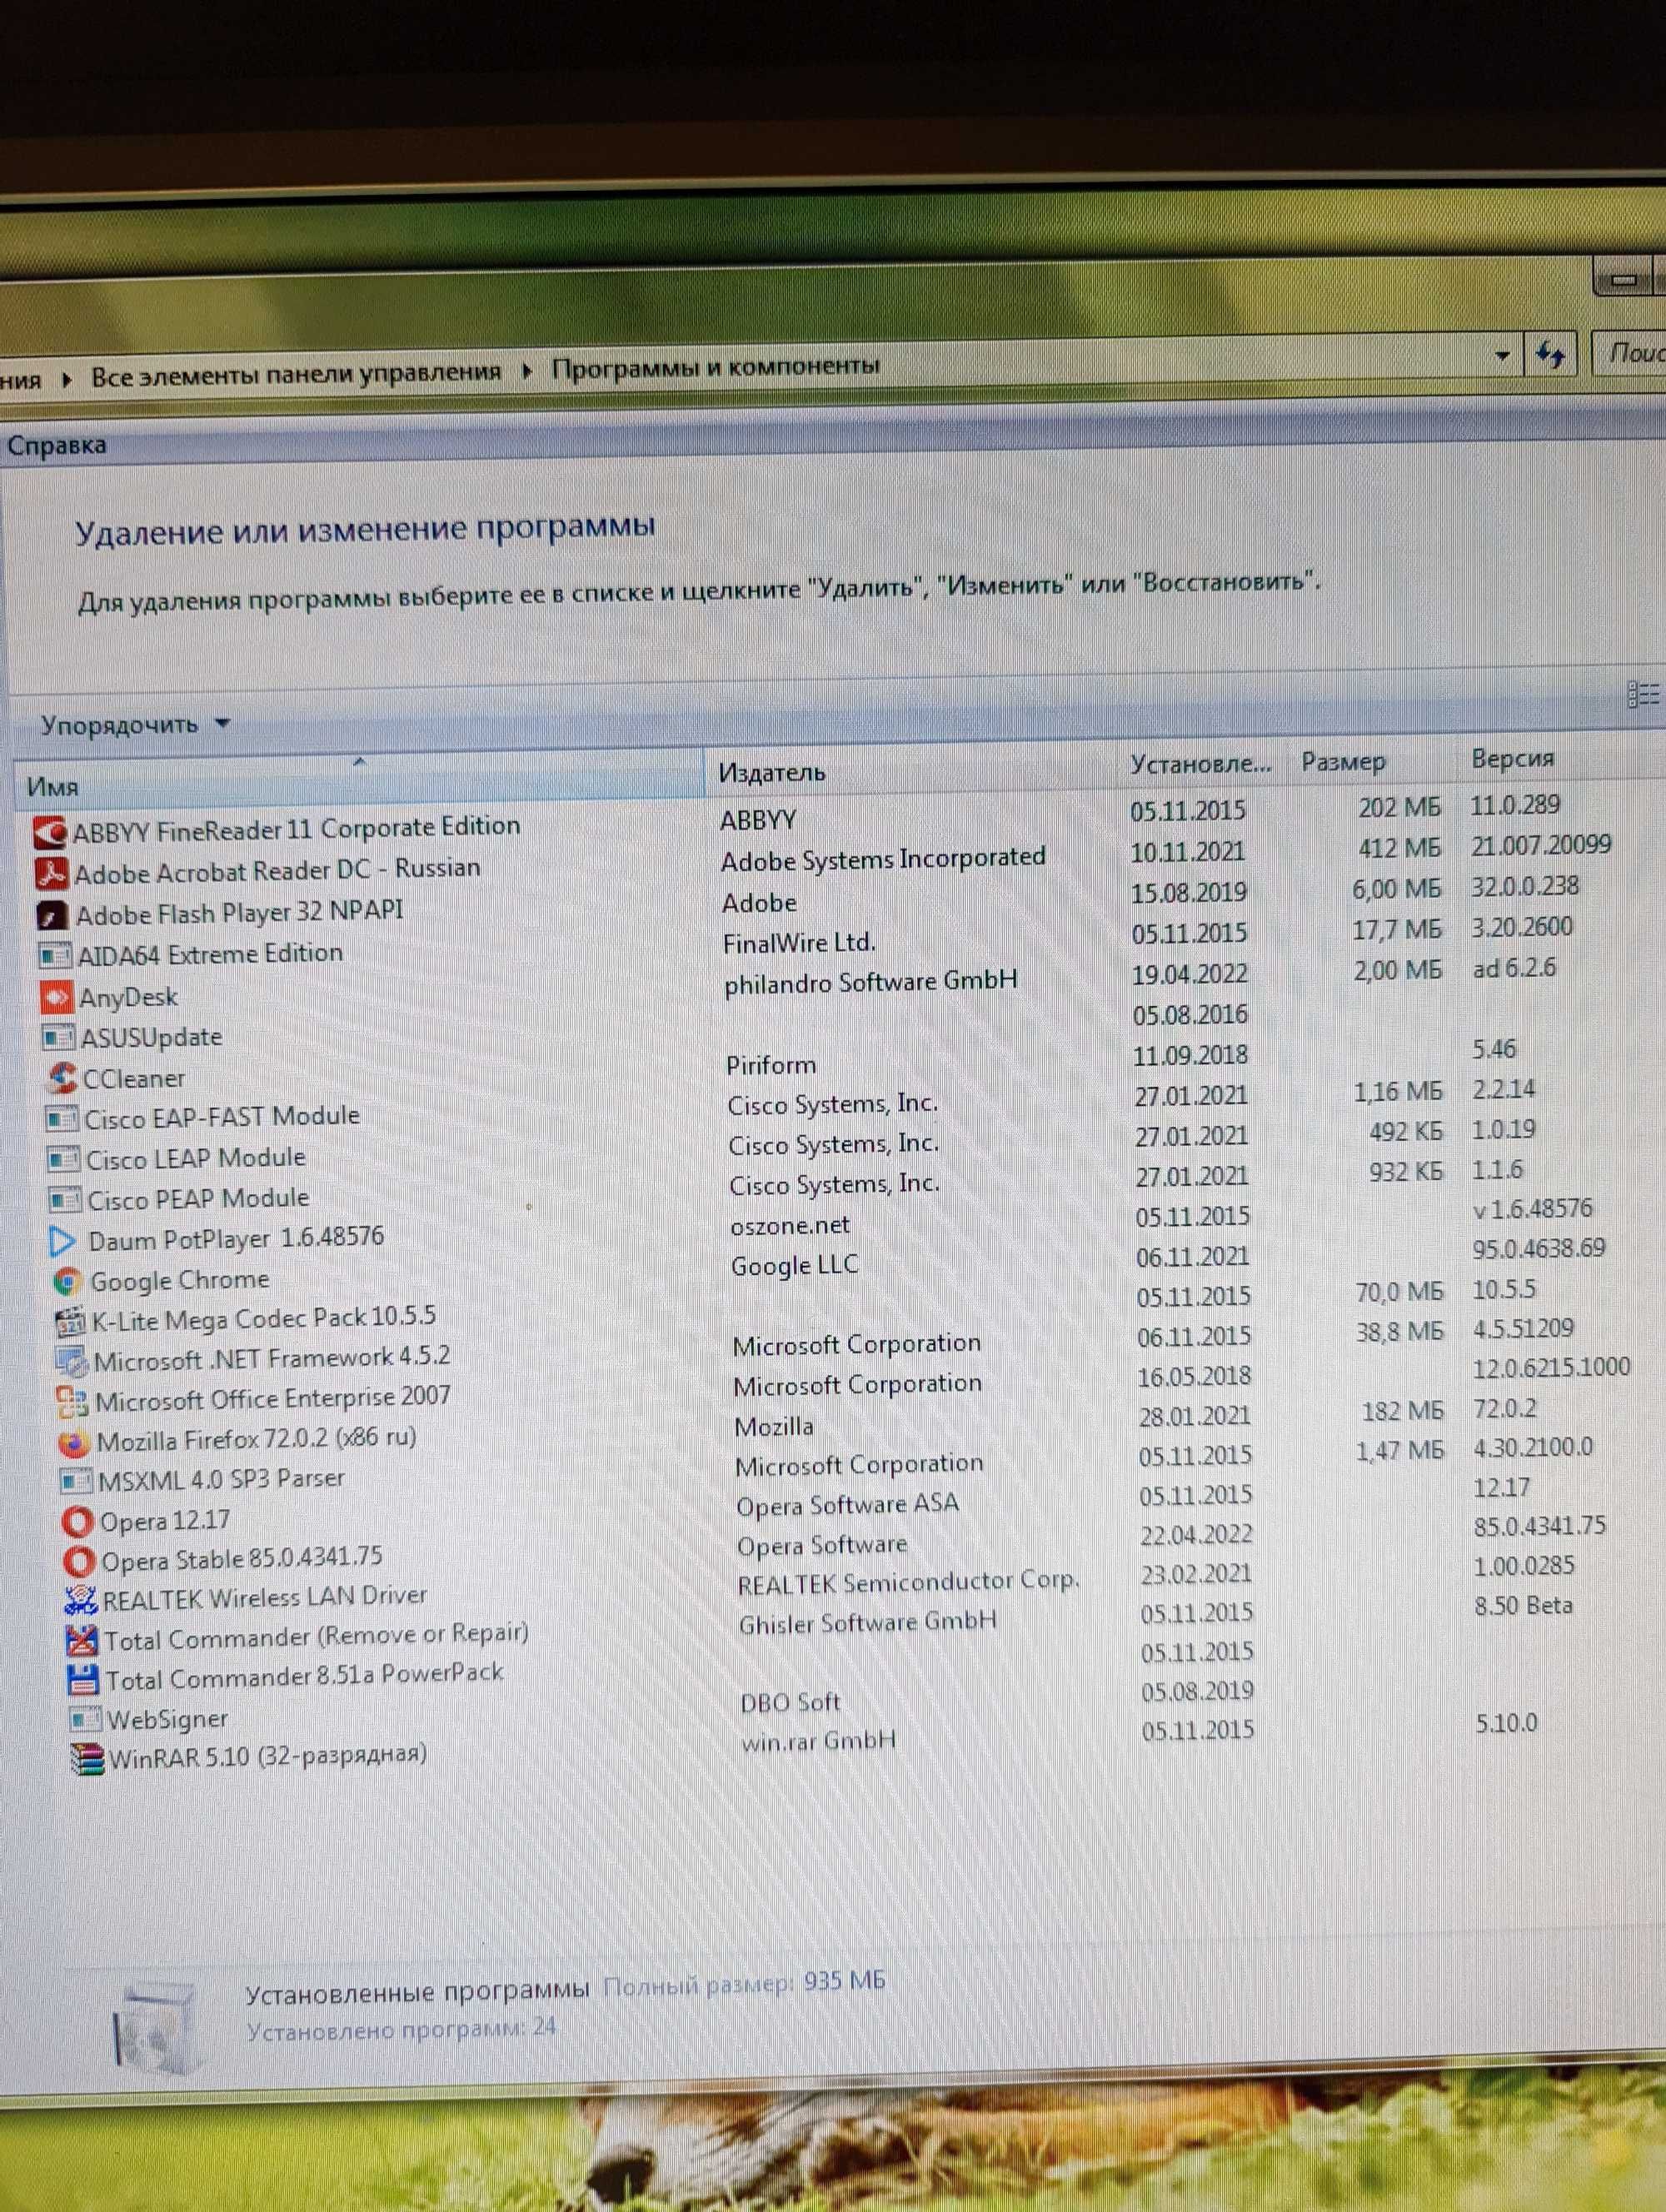Click the Microsoft Office Enterprise 2007 icon

[x=73, y=1402]
